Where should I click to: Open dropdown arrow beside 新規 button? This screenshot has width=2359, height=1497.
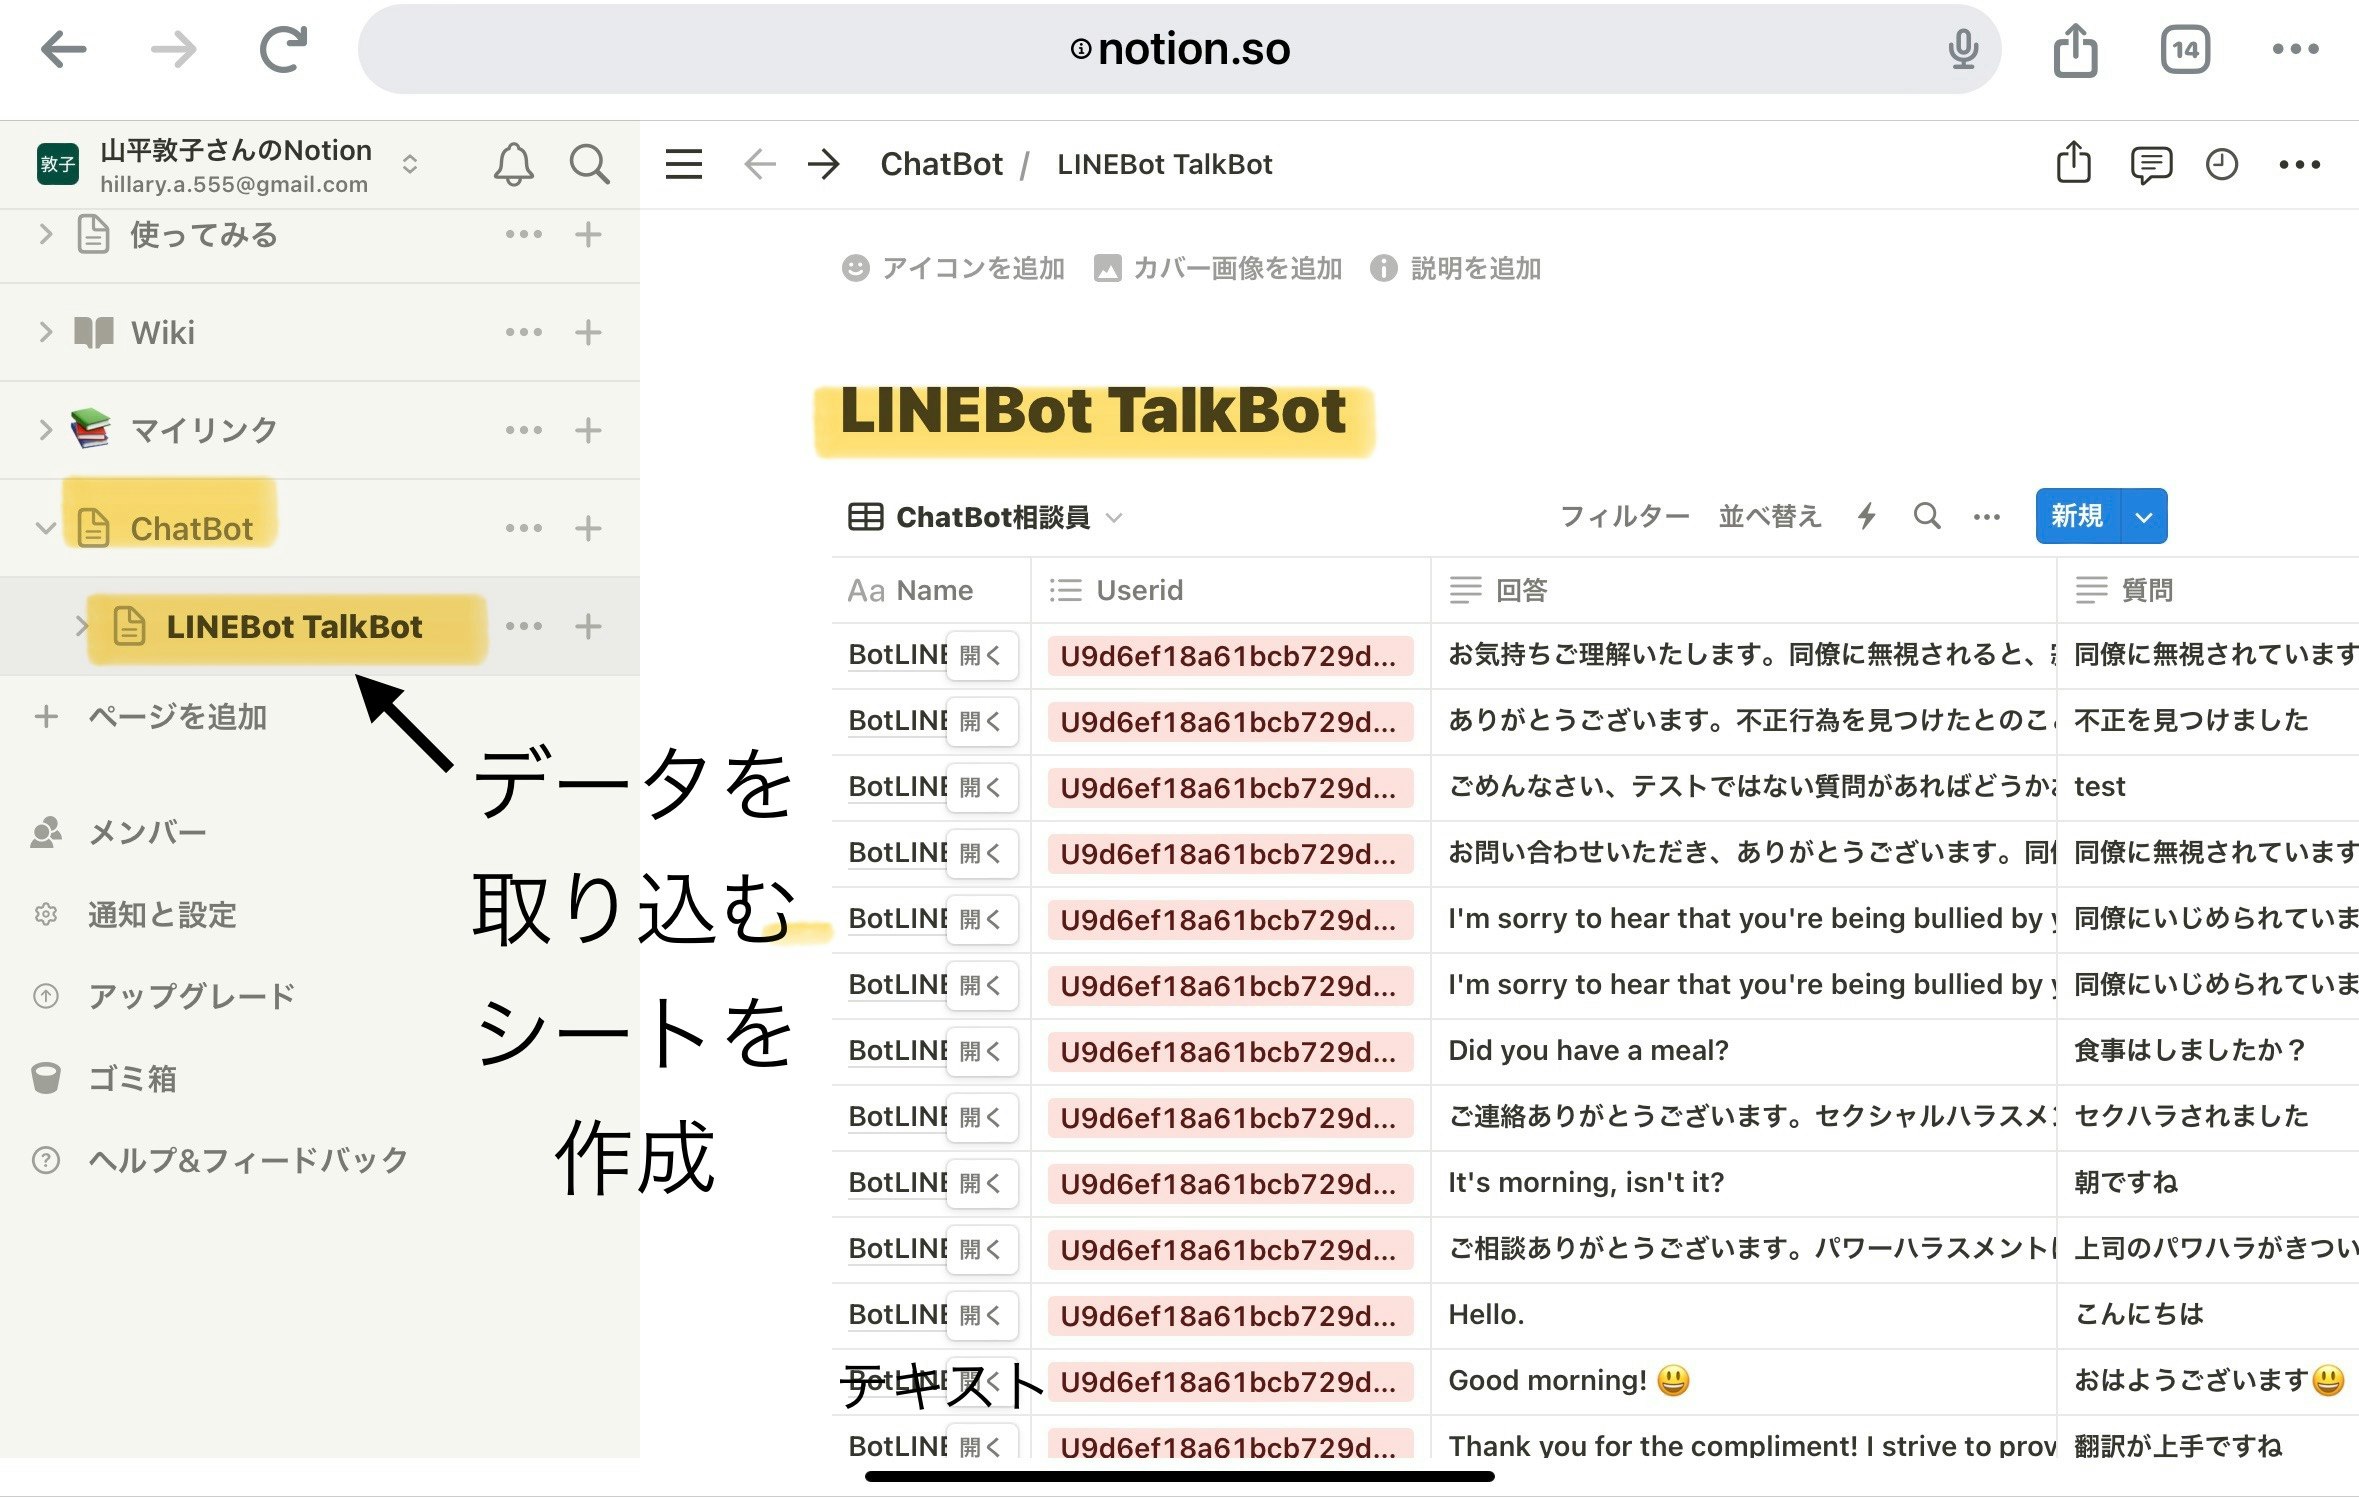pos(2143,517)
